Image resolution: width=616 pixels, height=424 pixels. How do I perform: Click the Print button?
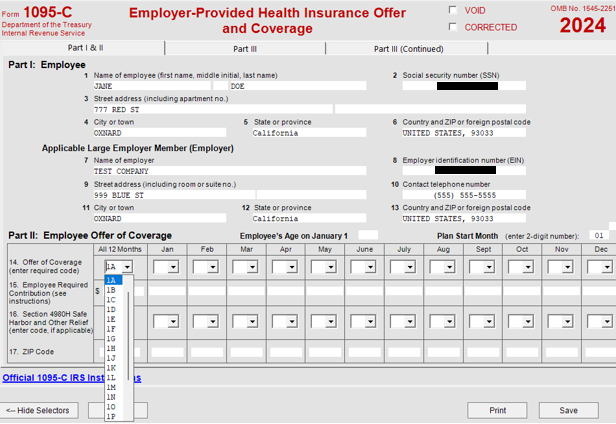(497, 410)
